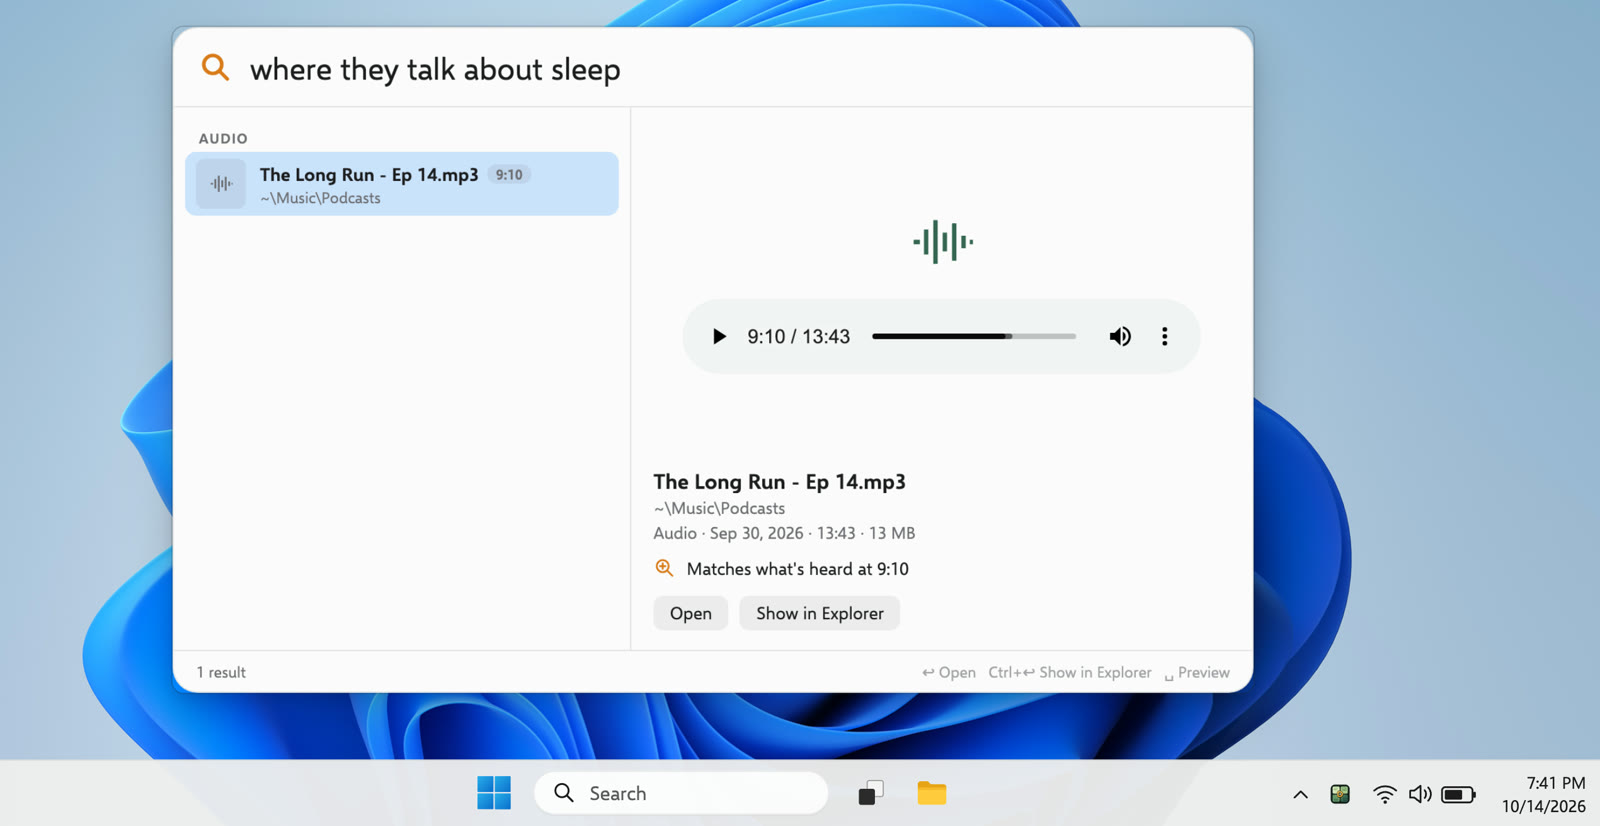Click the 'Audio · Sep 30, 2026' metadata line
Screen dimensions: 1600x826
coord(785,534)
